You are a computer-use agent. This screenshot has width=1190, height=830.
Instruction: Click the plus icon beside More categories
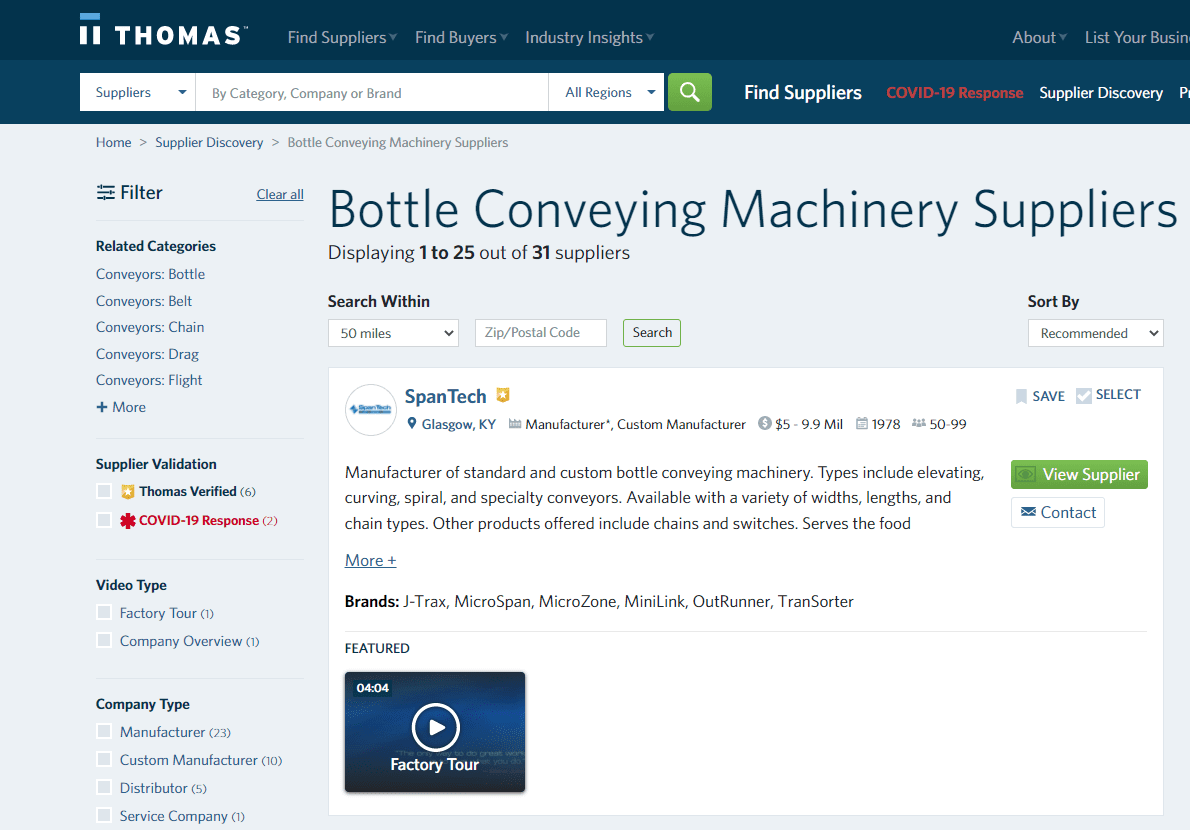click(102, 407)
